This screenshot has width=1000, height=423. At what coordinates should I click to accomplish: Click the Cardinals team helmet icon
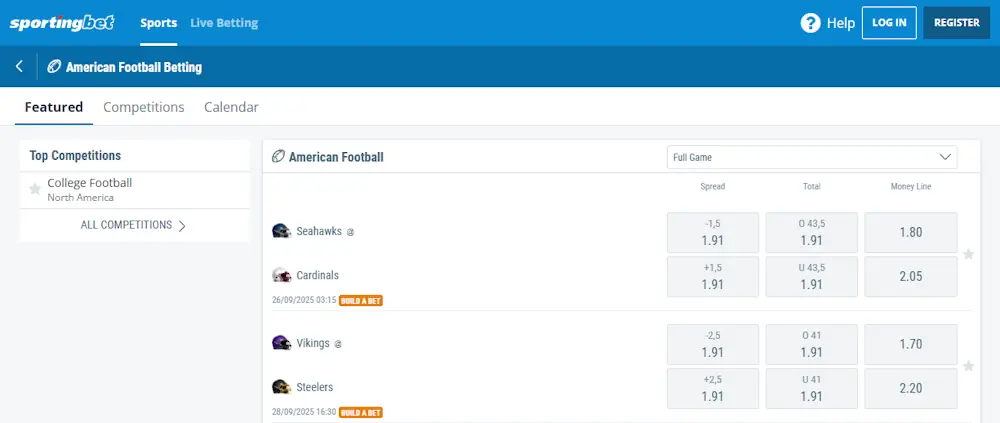[281, 275]
